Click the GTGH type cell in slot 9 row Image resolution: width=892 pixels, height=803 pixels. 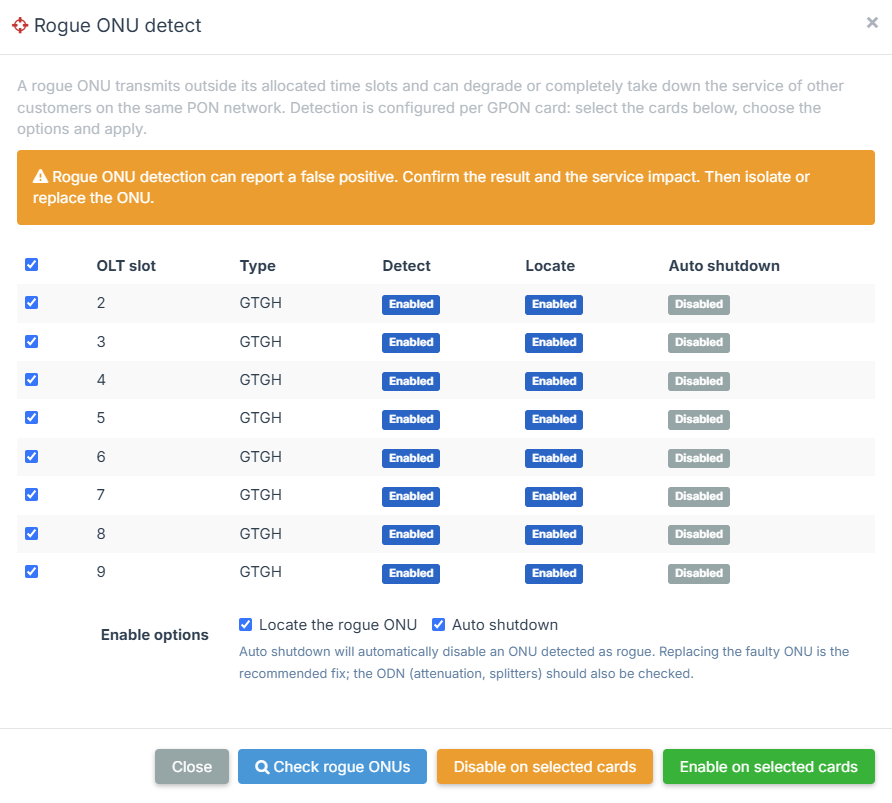[261, 572]
